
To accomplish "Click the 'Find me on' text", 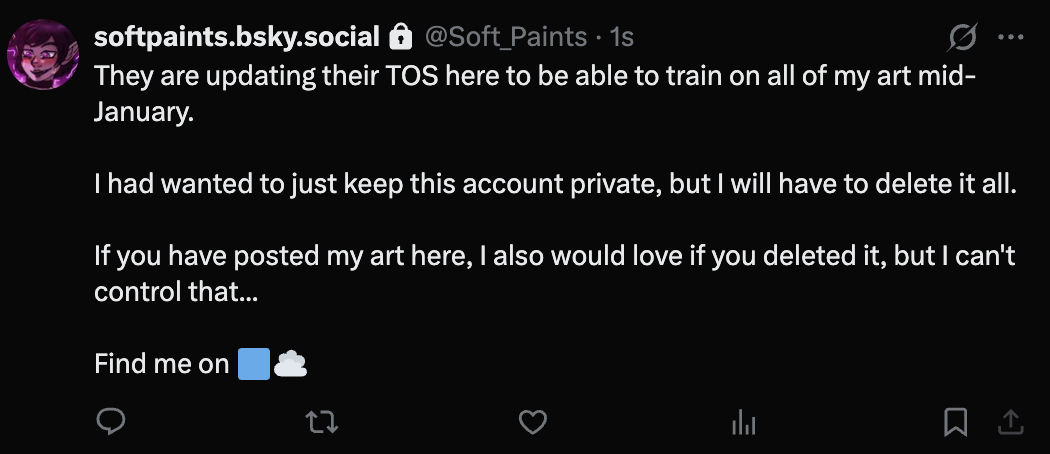I will click(x=162, y=365).
